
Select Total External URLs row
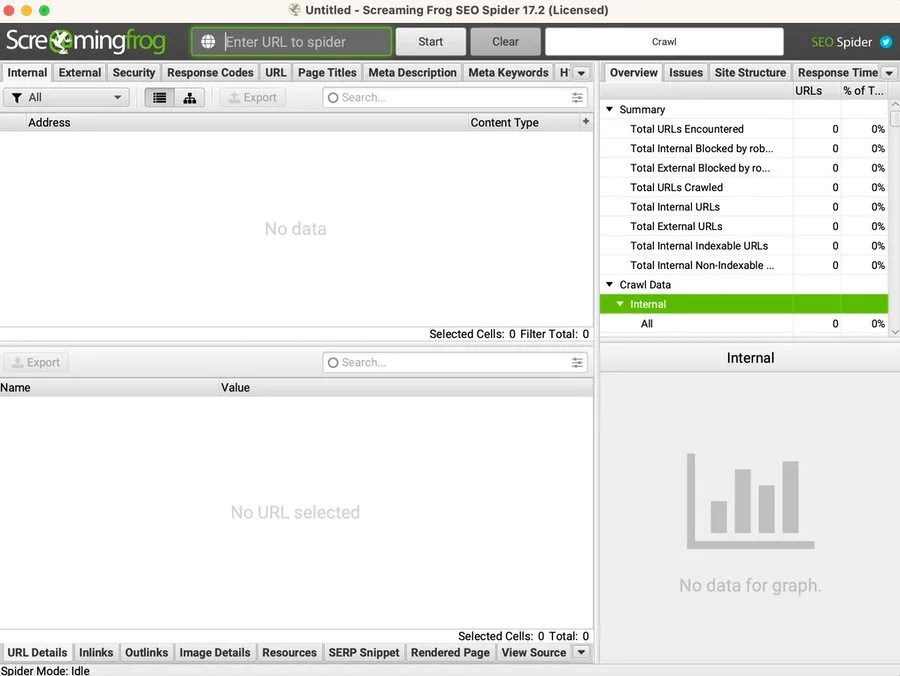(744, 227)
